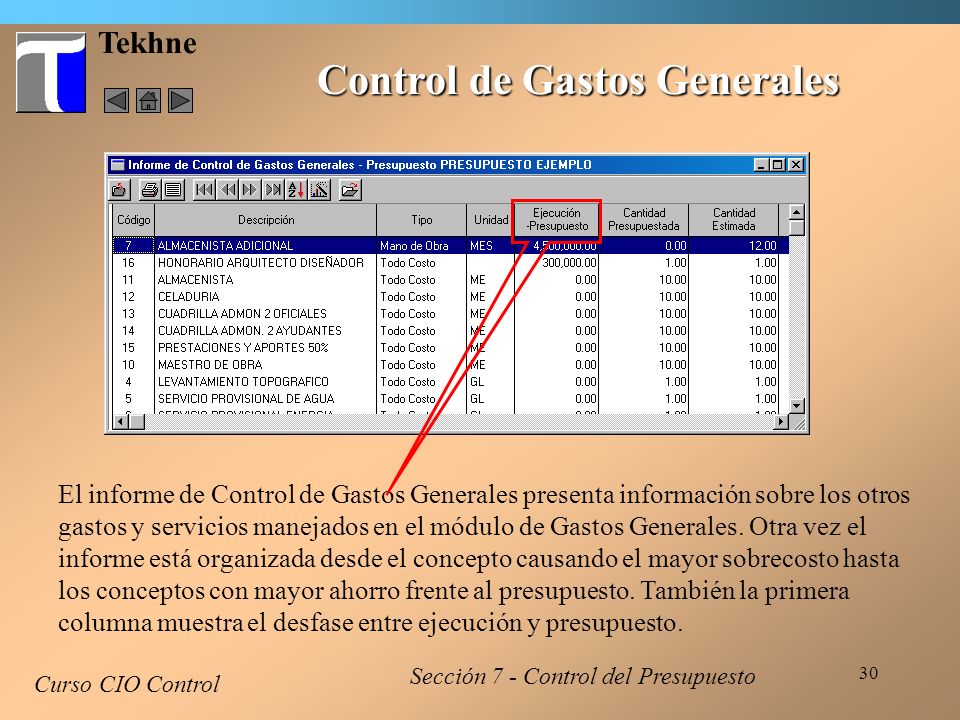Click the 12.00 estimated quantity cell
The width and height of the screenshot is (960, 720).
[733, 246]
